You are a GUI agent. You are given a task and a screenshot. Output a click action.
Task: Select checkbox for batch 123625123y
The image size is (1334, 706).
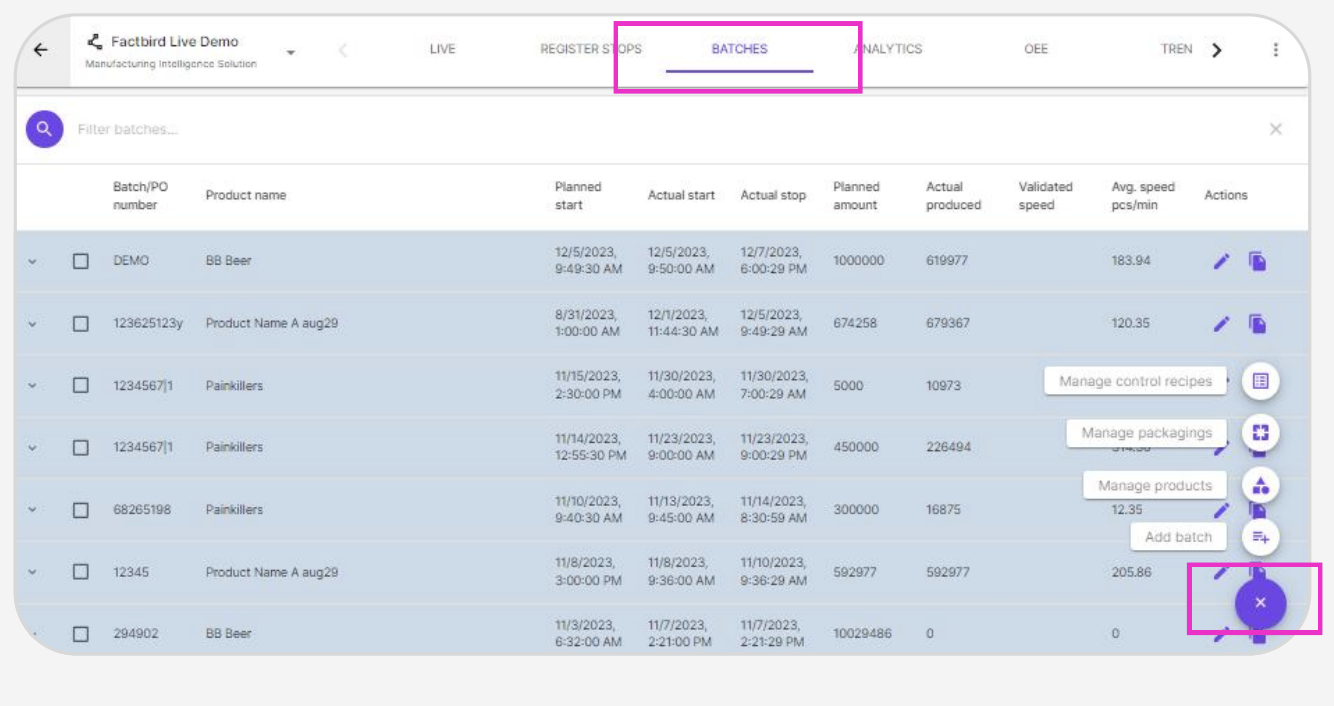pyautogui.click(x=81, y=324)
